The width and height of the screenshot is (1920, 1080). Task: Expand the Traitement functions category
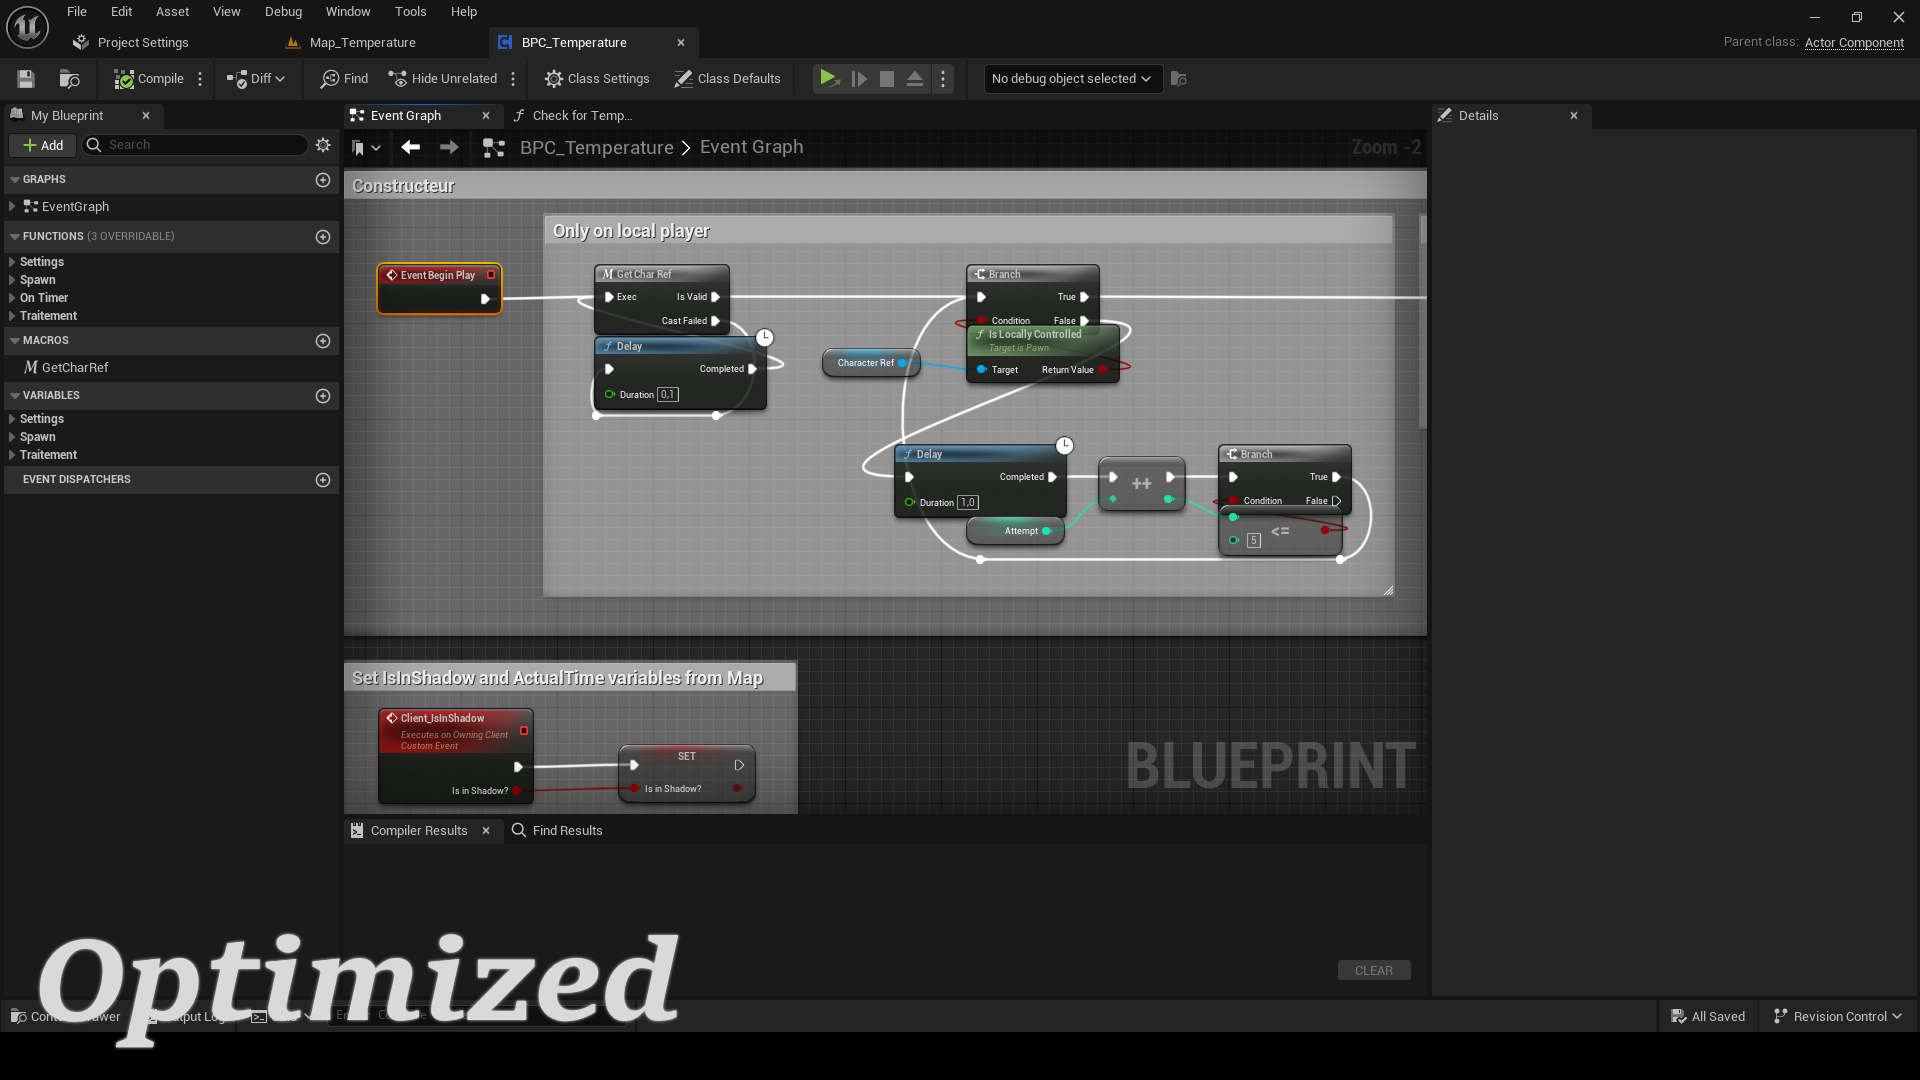click(x=12, y=316)
